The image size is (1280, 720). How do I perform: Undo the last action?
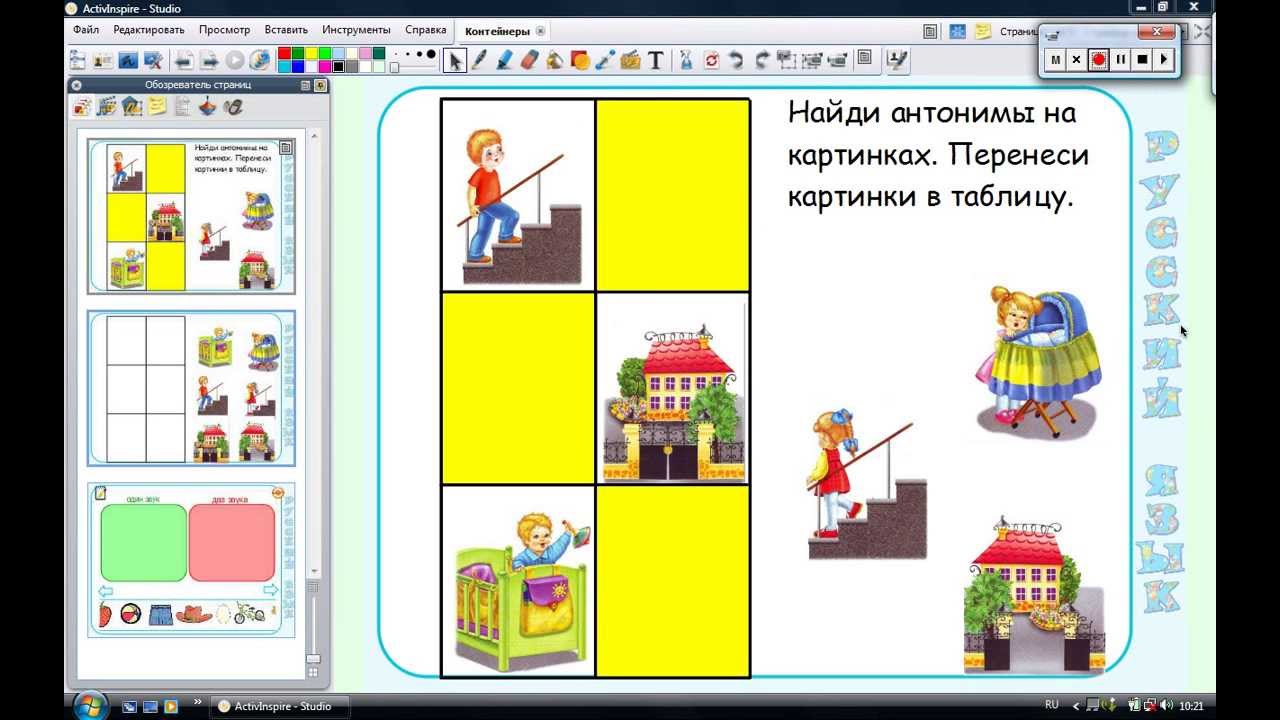coord(736,60)
